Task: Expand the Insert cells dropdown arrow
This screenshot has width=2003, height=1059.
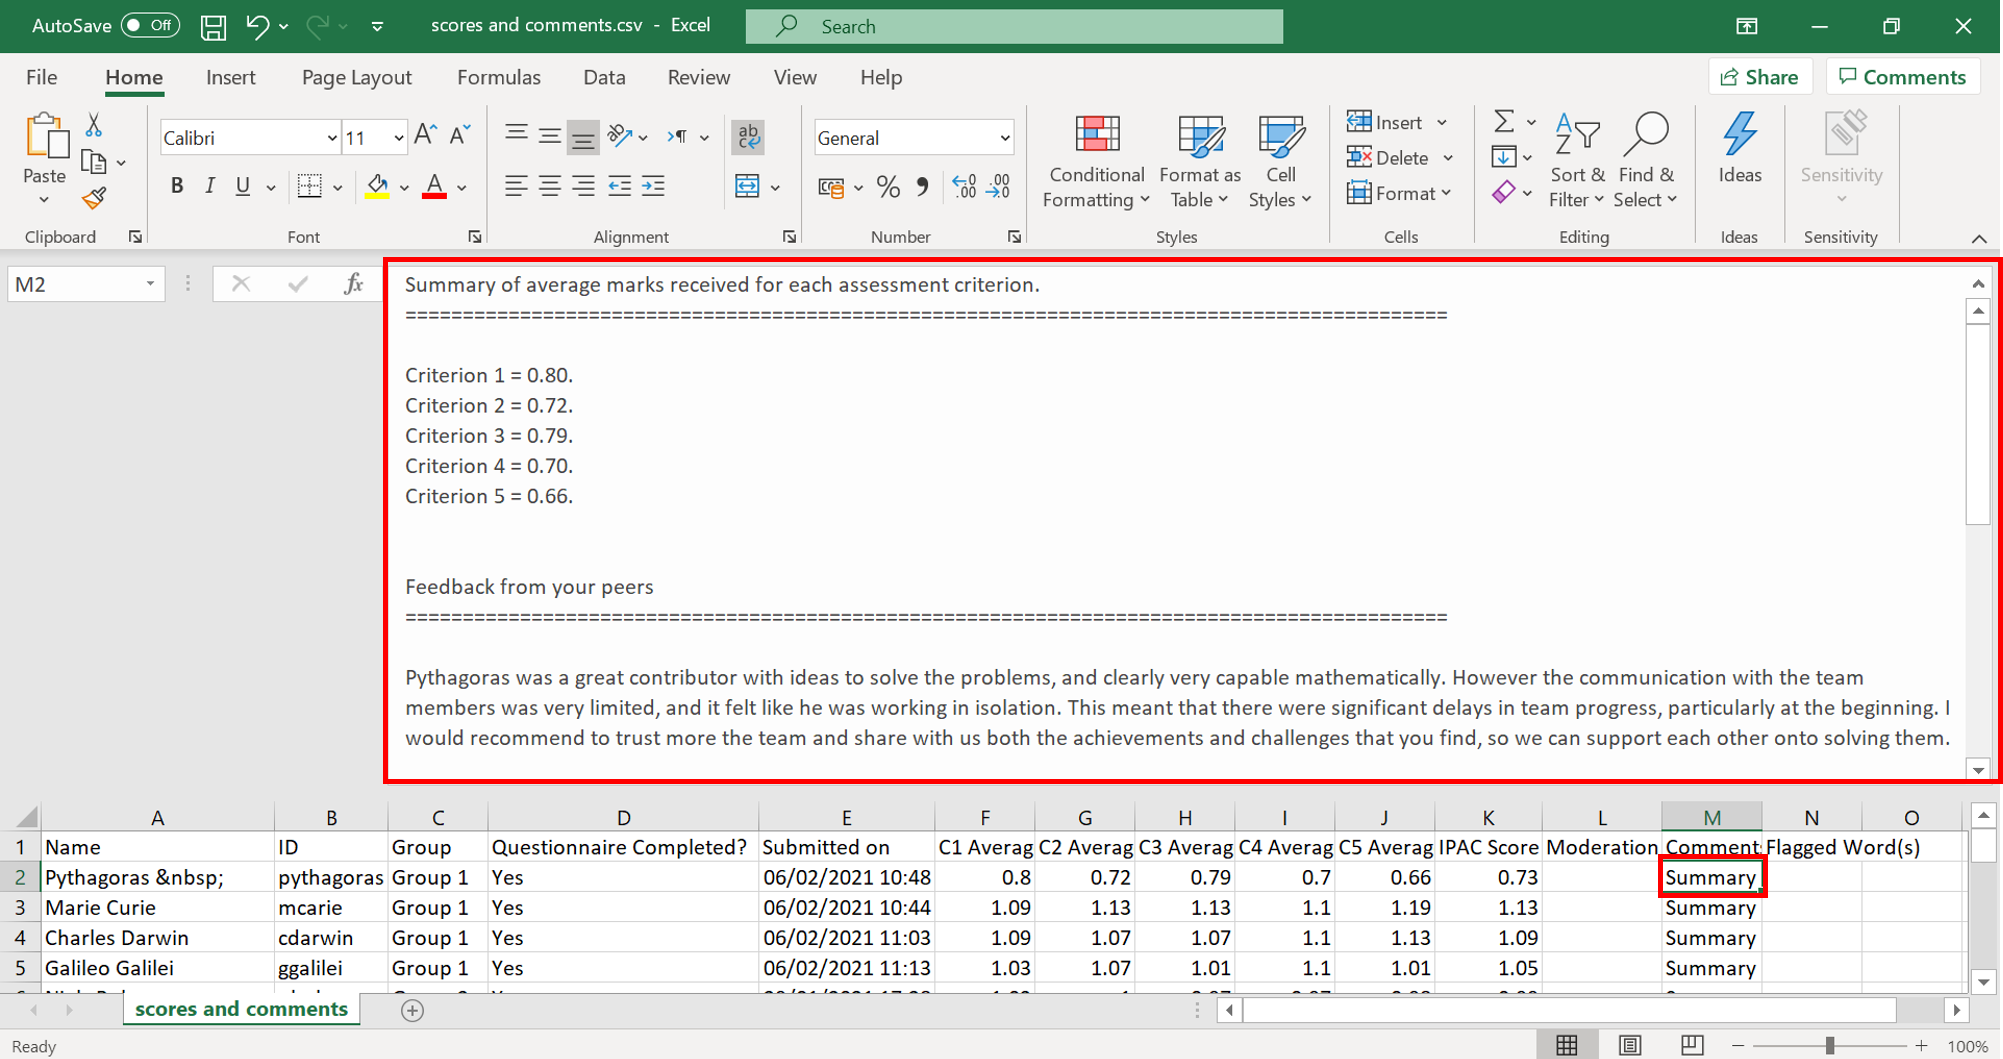Action: click(x=1442, y=123)
